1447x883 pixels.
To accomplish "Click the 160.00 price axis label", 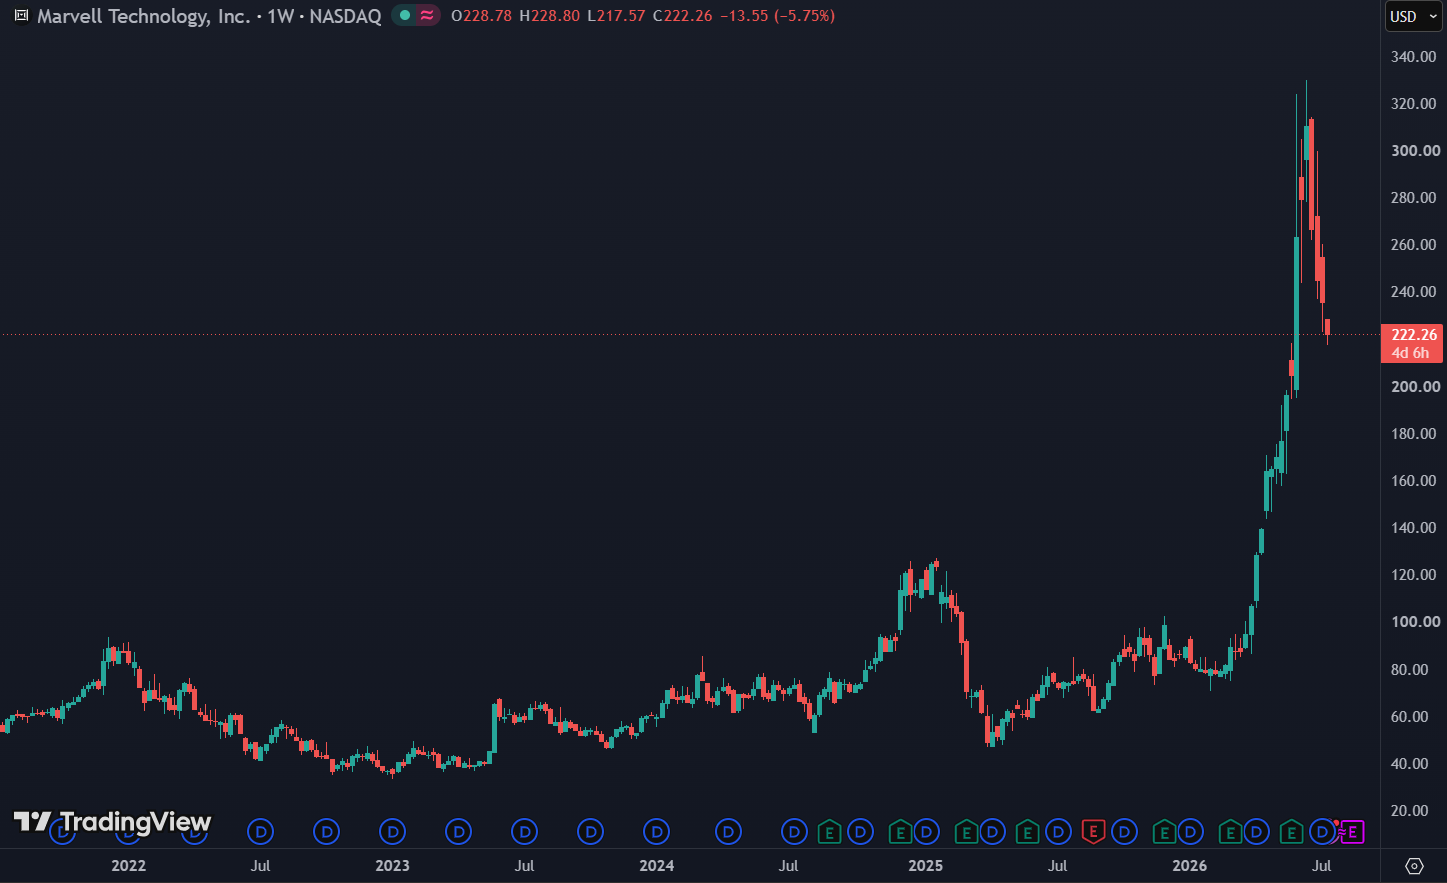I will coord(1415,481).
